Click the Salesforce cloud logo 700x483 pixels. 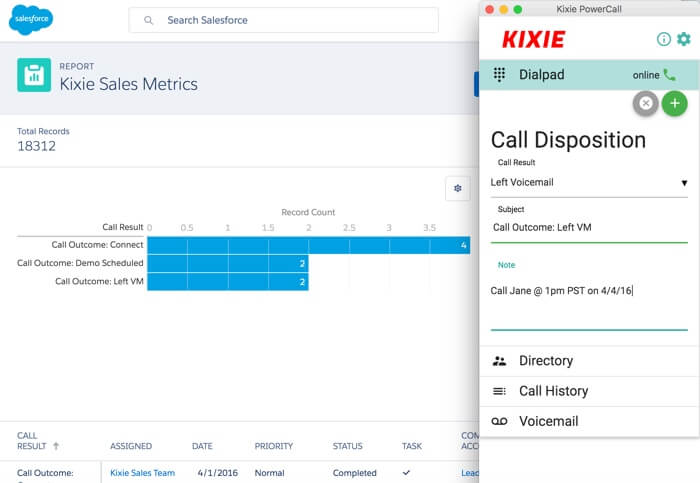31,19
